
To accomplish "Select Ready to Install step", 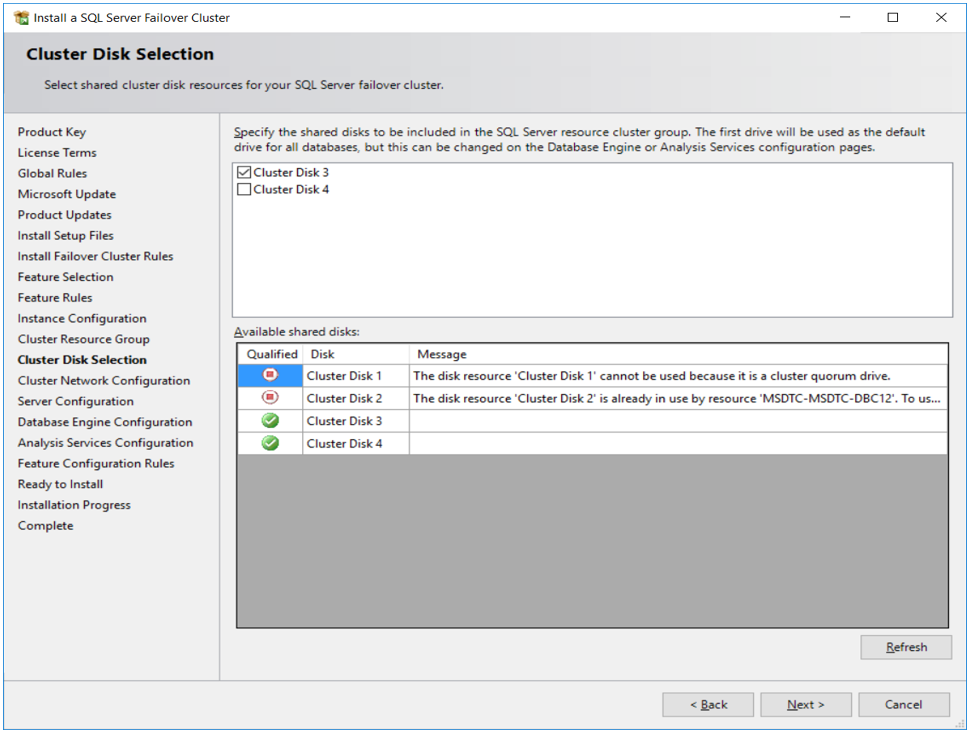I will tap(60, 484).
